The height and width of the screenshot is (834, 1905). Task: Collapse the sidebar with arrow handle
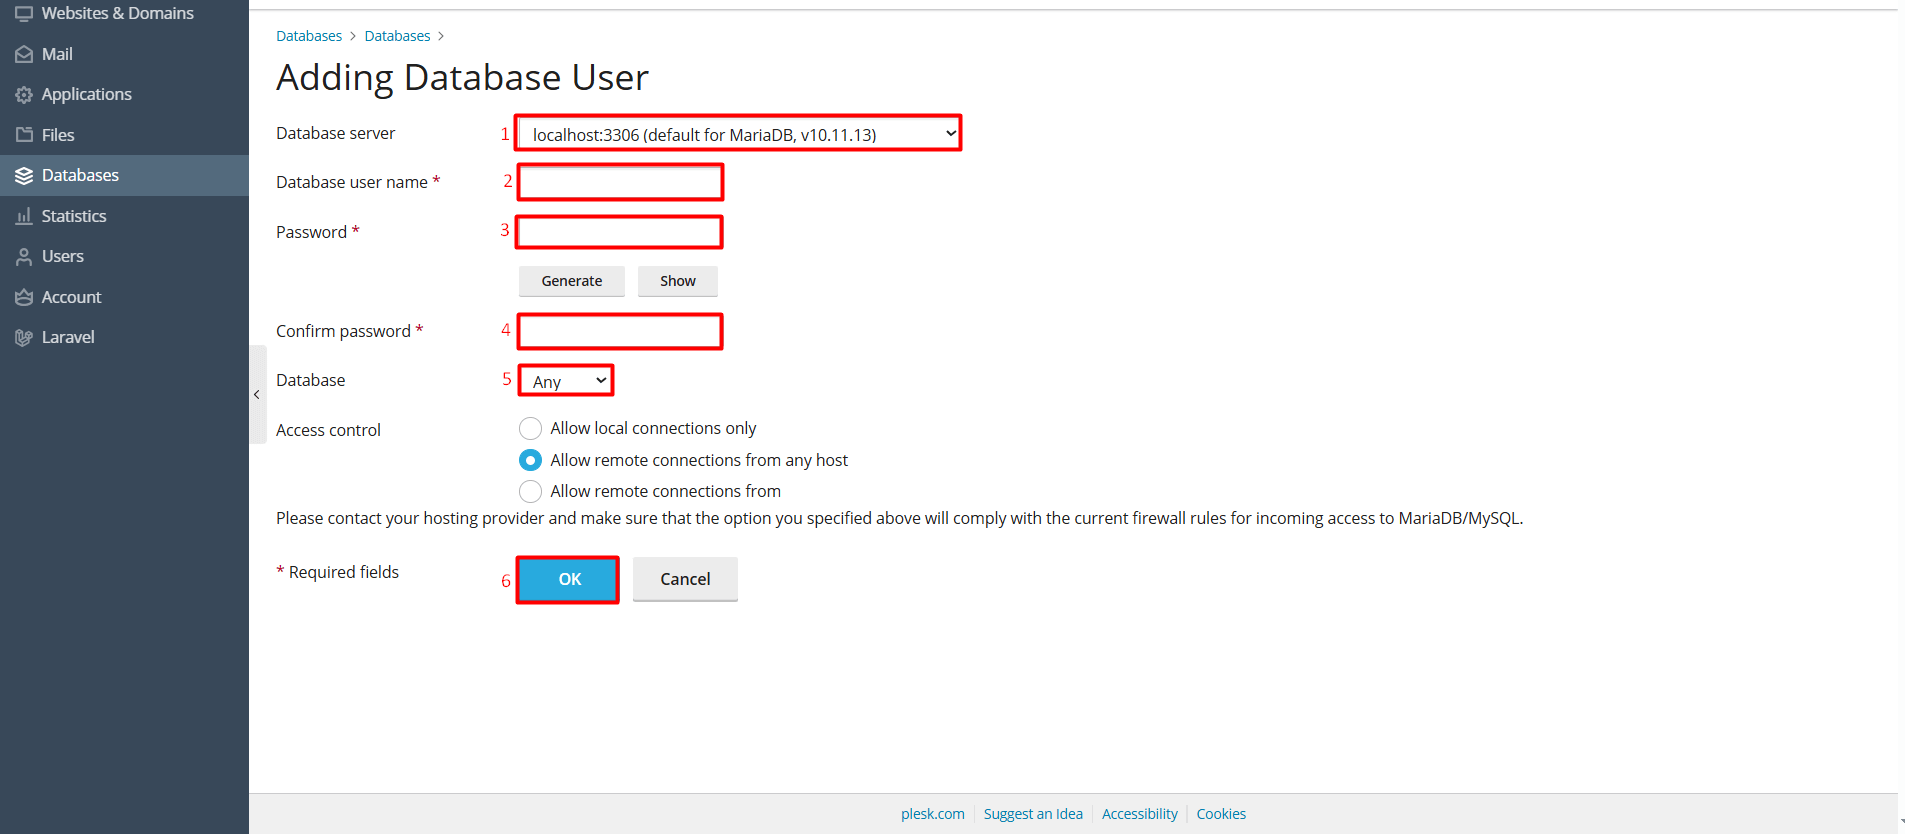(x=257, y=395)
